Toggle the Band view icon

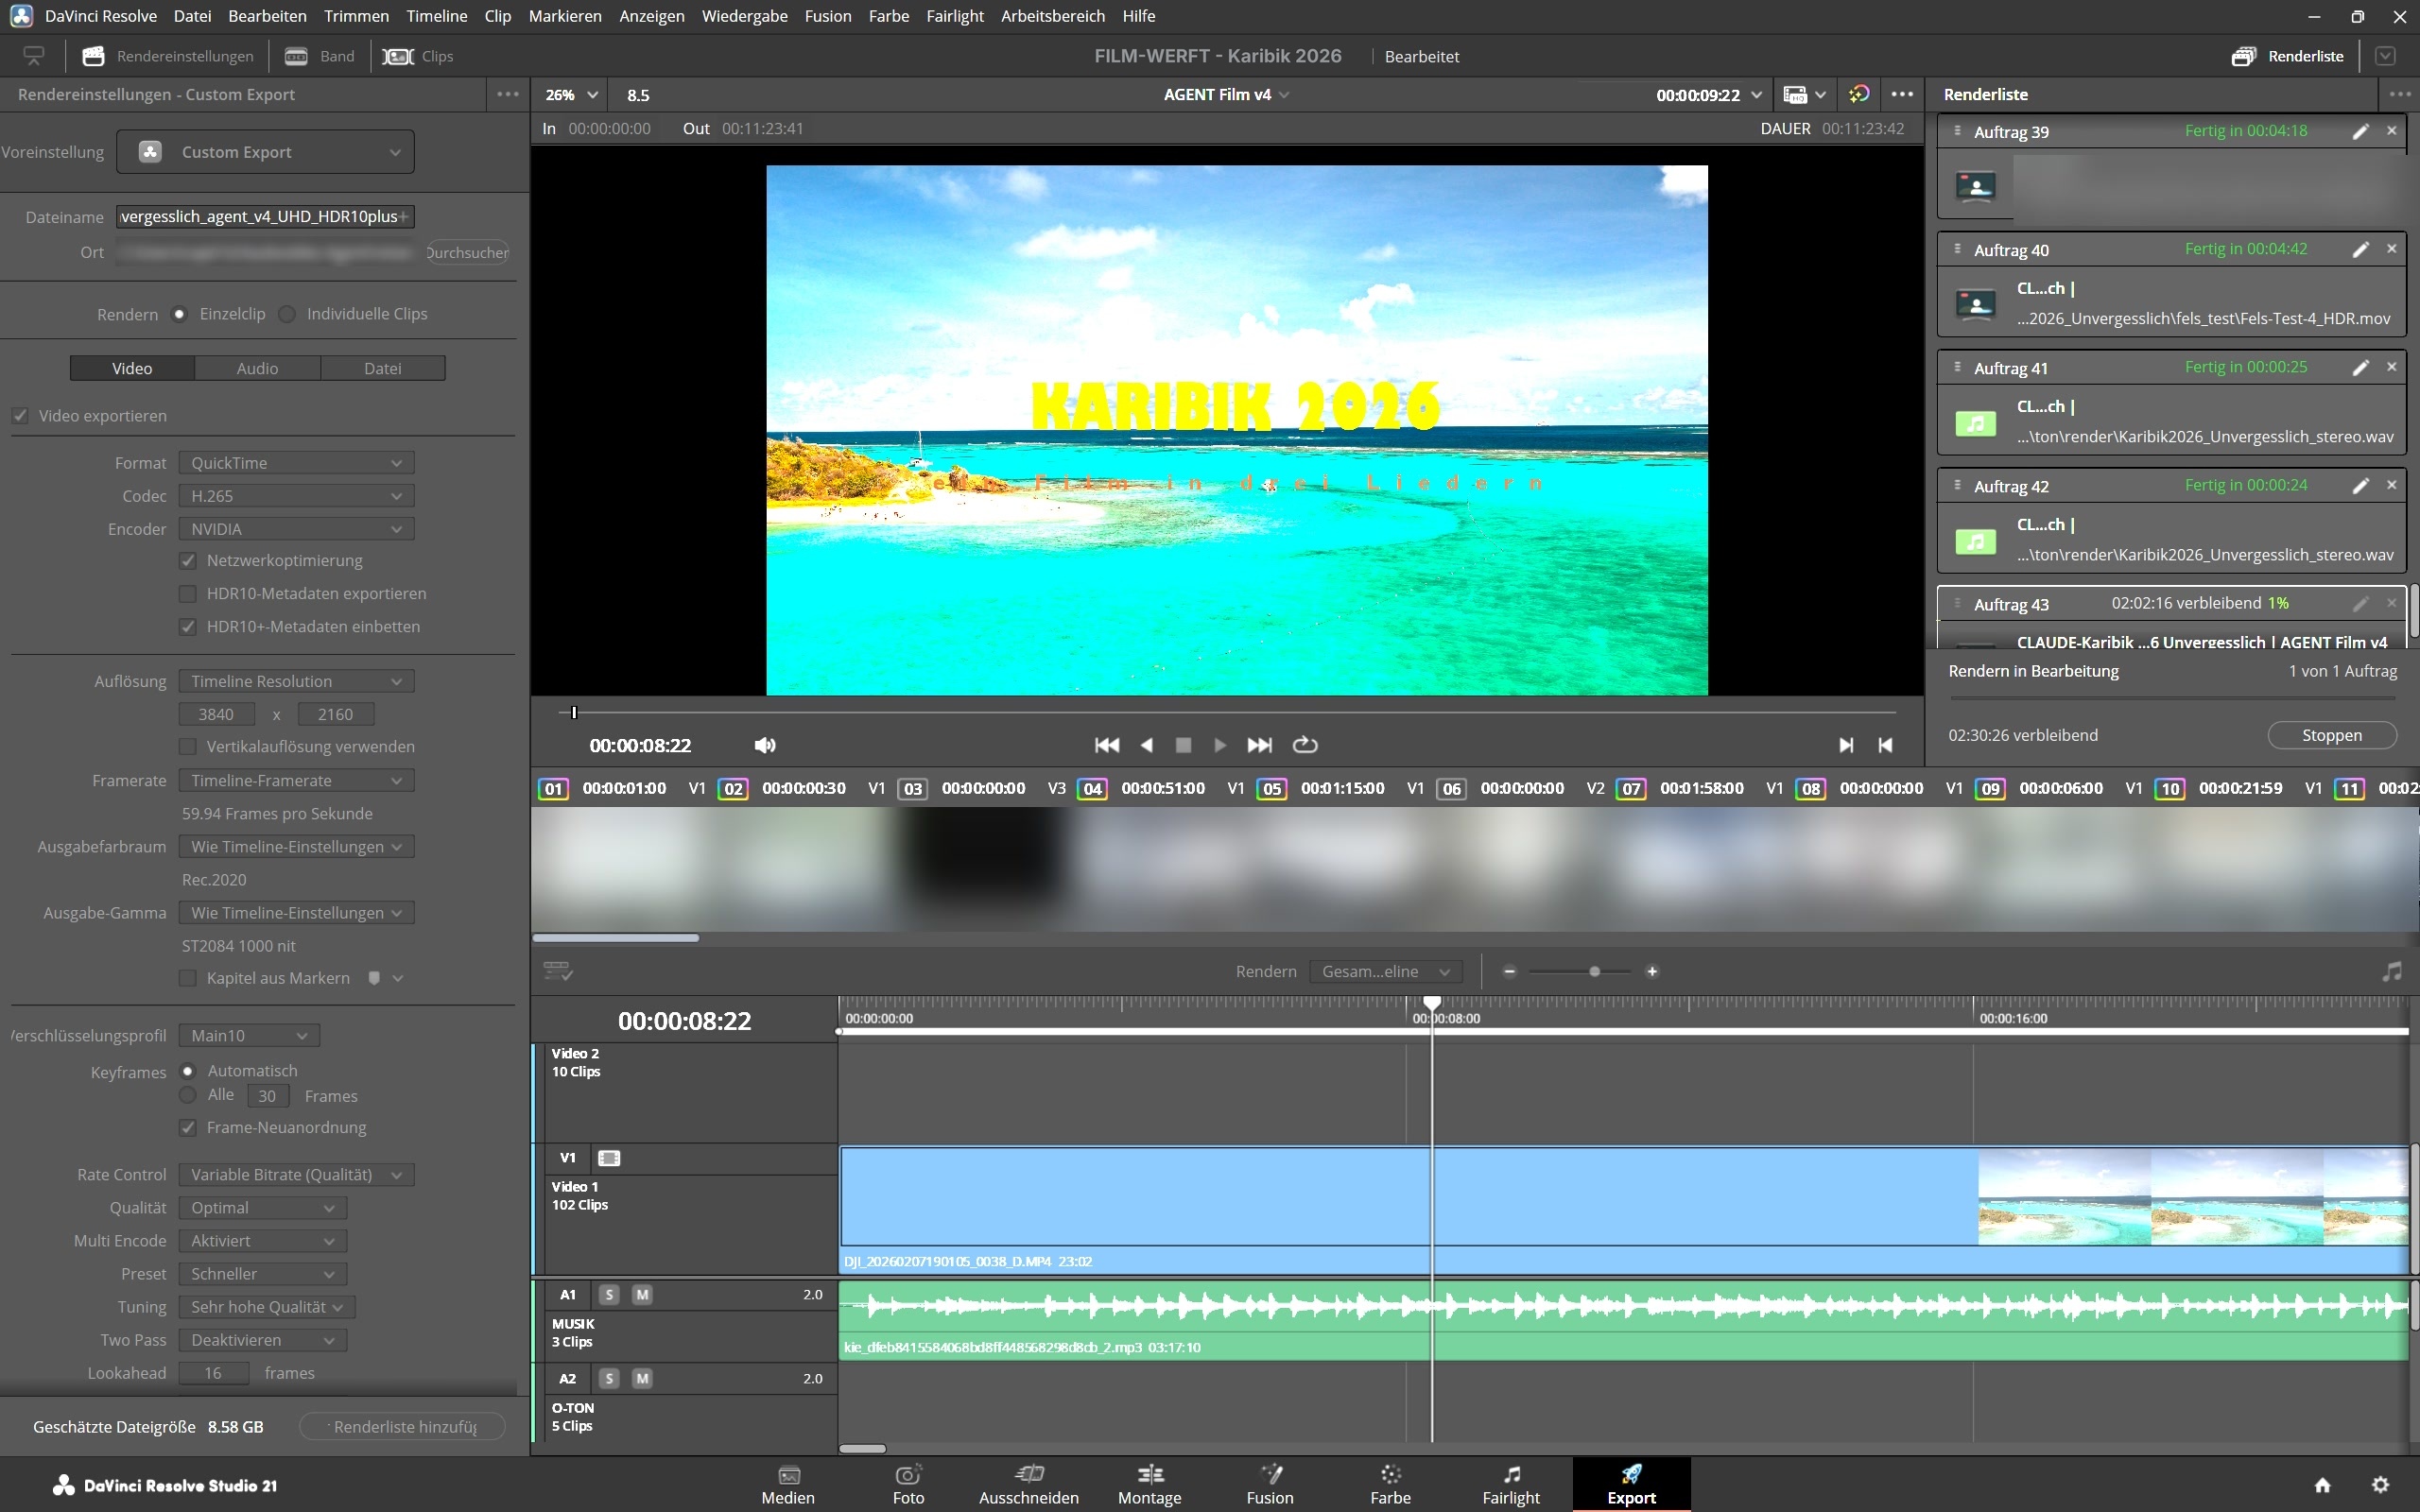297,56
